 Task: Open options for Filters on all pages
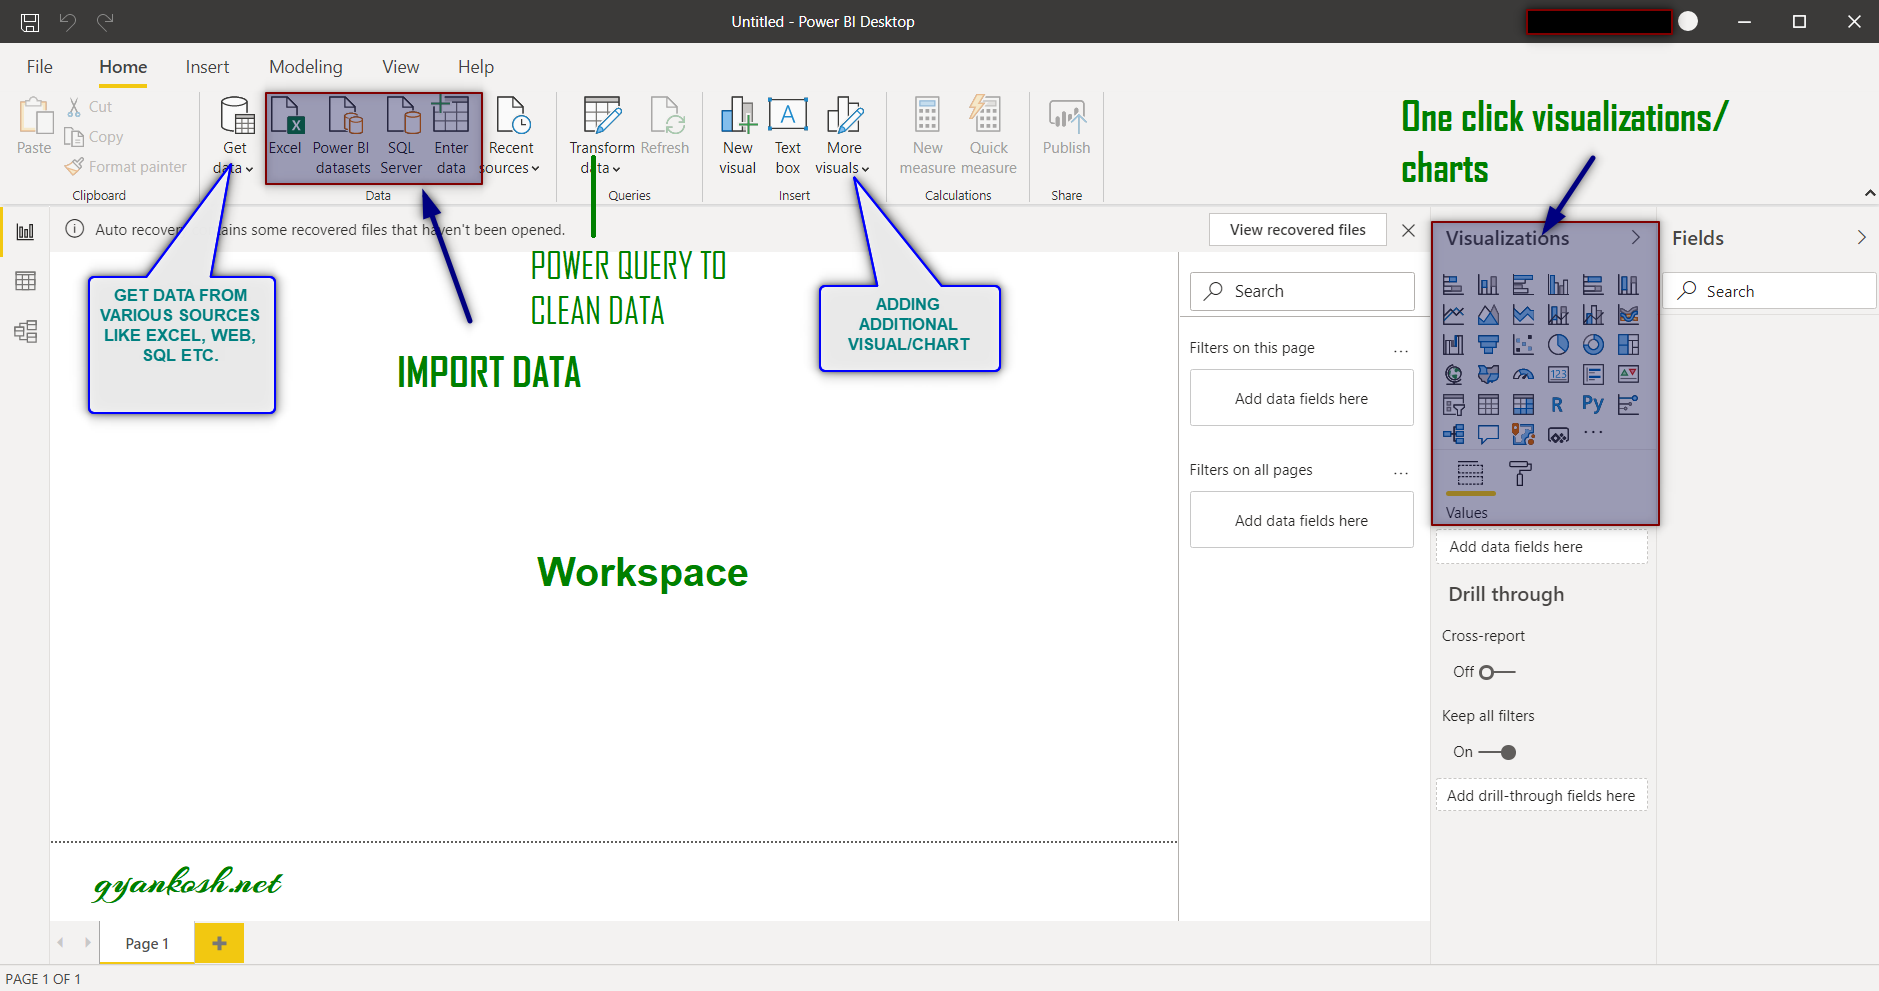coord(1400,472)
